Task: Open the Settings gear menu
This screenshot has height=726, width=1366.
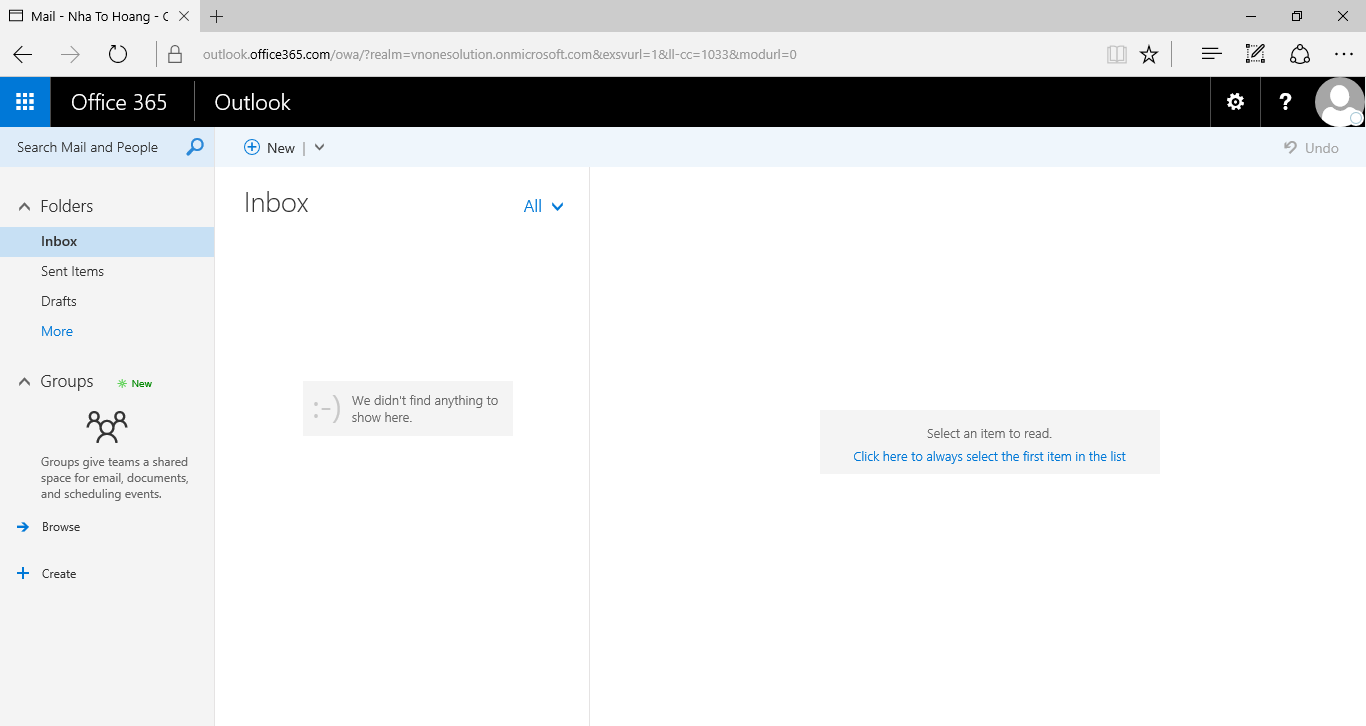Action: coord(1235,102)
